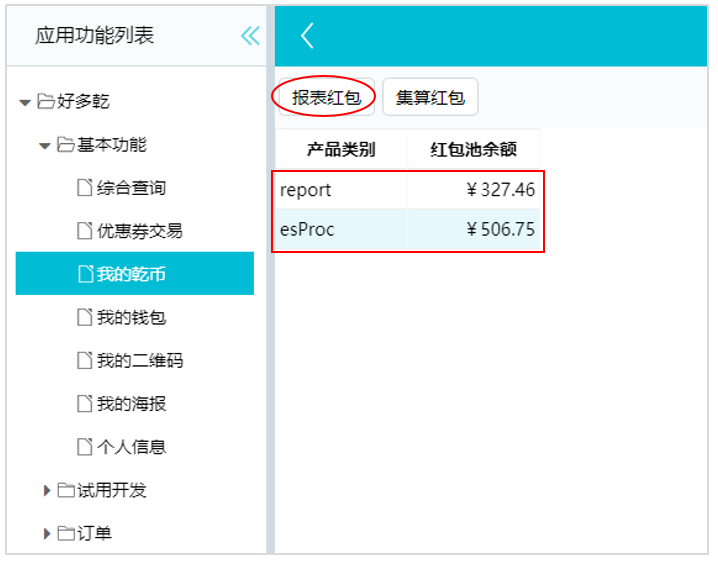The image size is (718, 562).
Task: Collapse the 基本功能 folder arrow
Action: point(44,146)
